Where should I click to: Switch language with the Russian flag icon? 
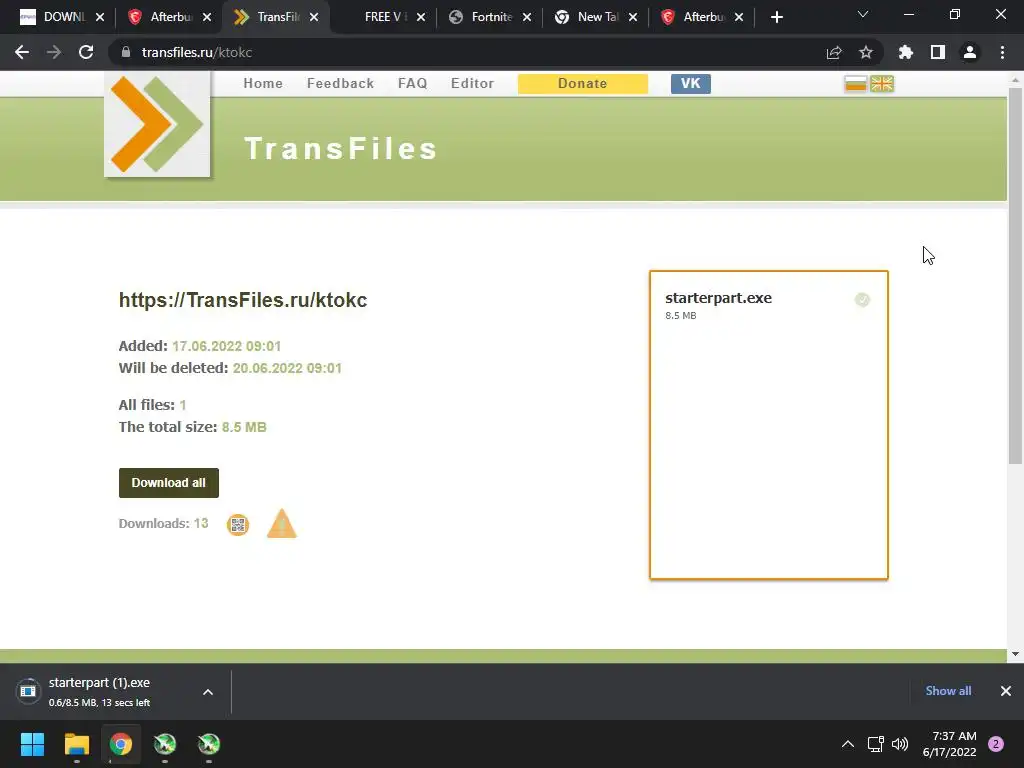click(x=855, y=84)
